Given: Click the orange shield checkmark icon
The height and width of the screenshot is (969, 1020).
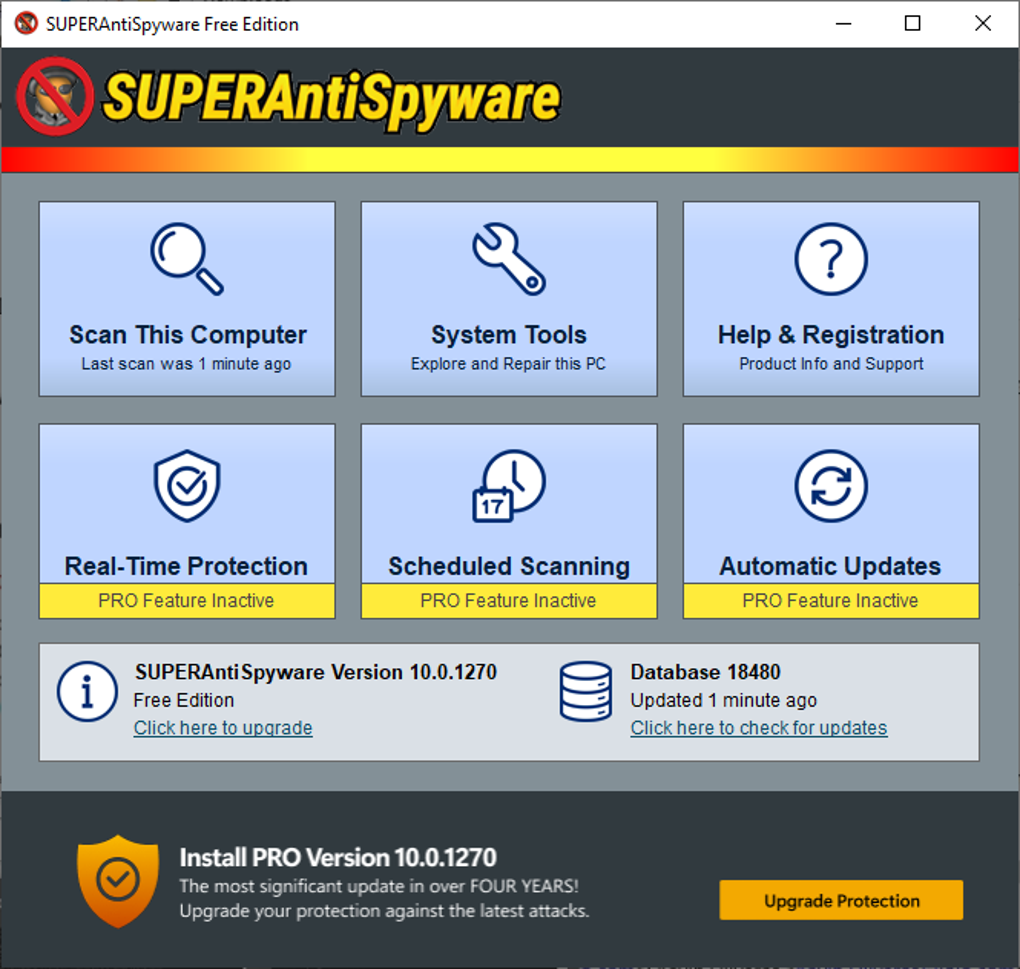Looking at the screenshot, I should 118,880.
